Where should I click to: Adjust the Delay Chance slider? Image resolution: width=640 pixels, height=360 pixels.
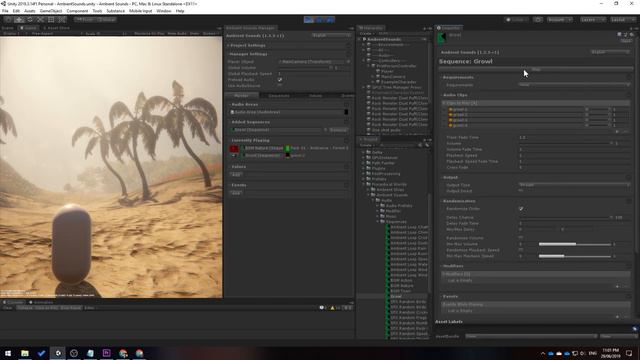click(565, 218)
